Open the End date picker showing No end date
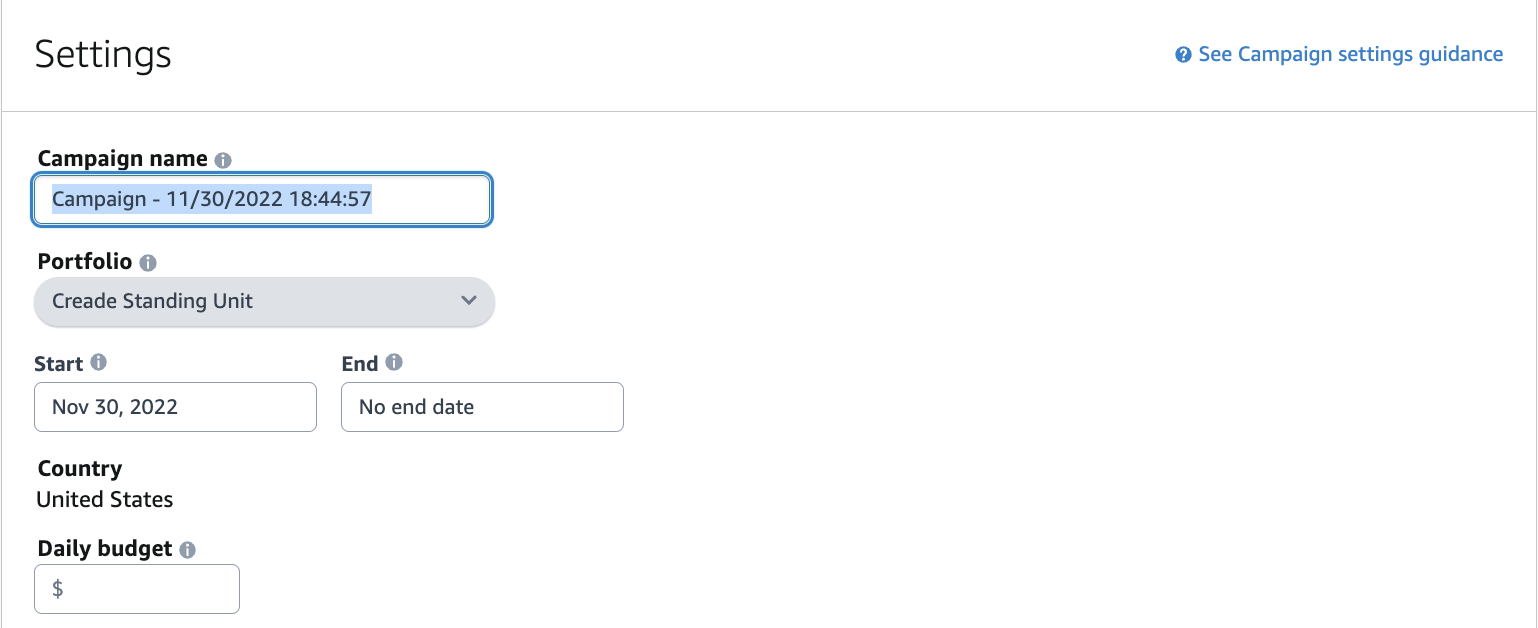1538x628 pixels. (482, 407)
